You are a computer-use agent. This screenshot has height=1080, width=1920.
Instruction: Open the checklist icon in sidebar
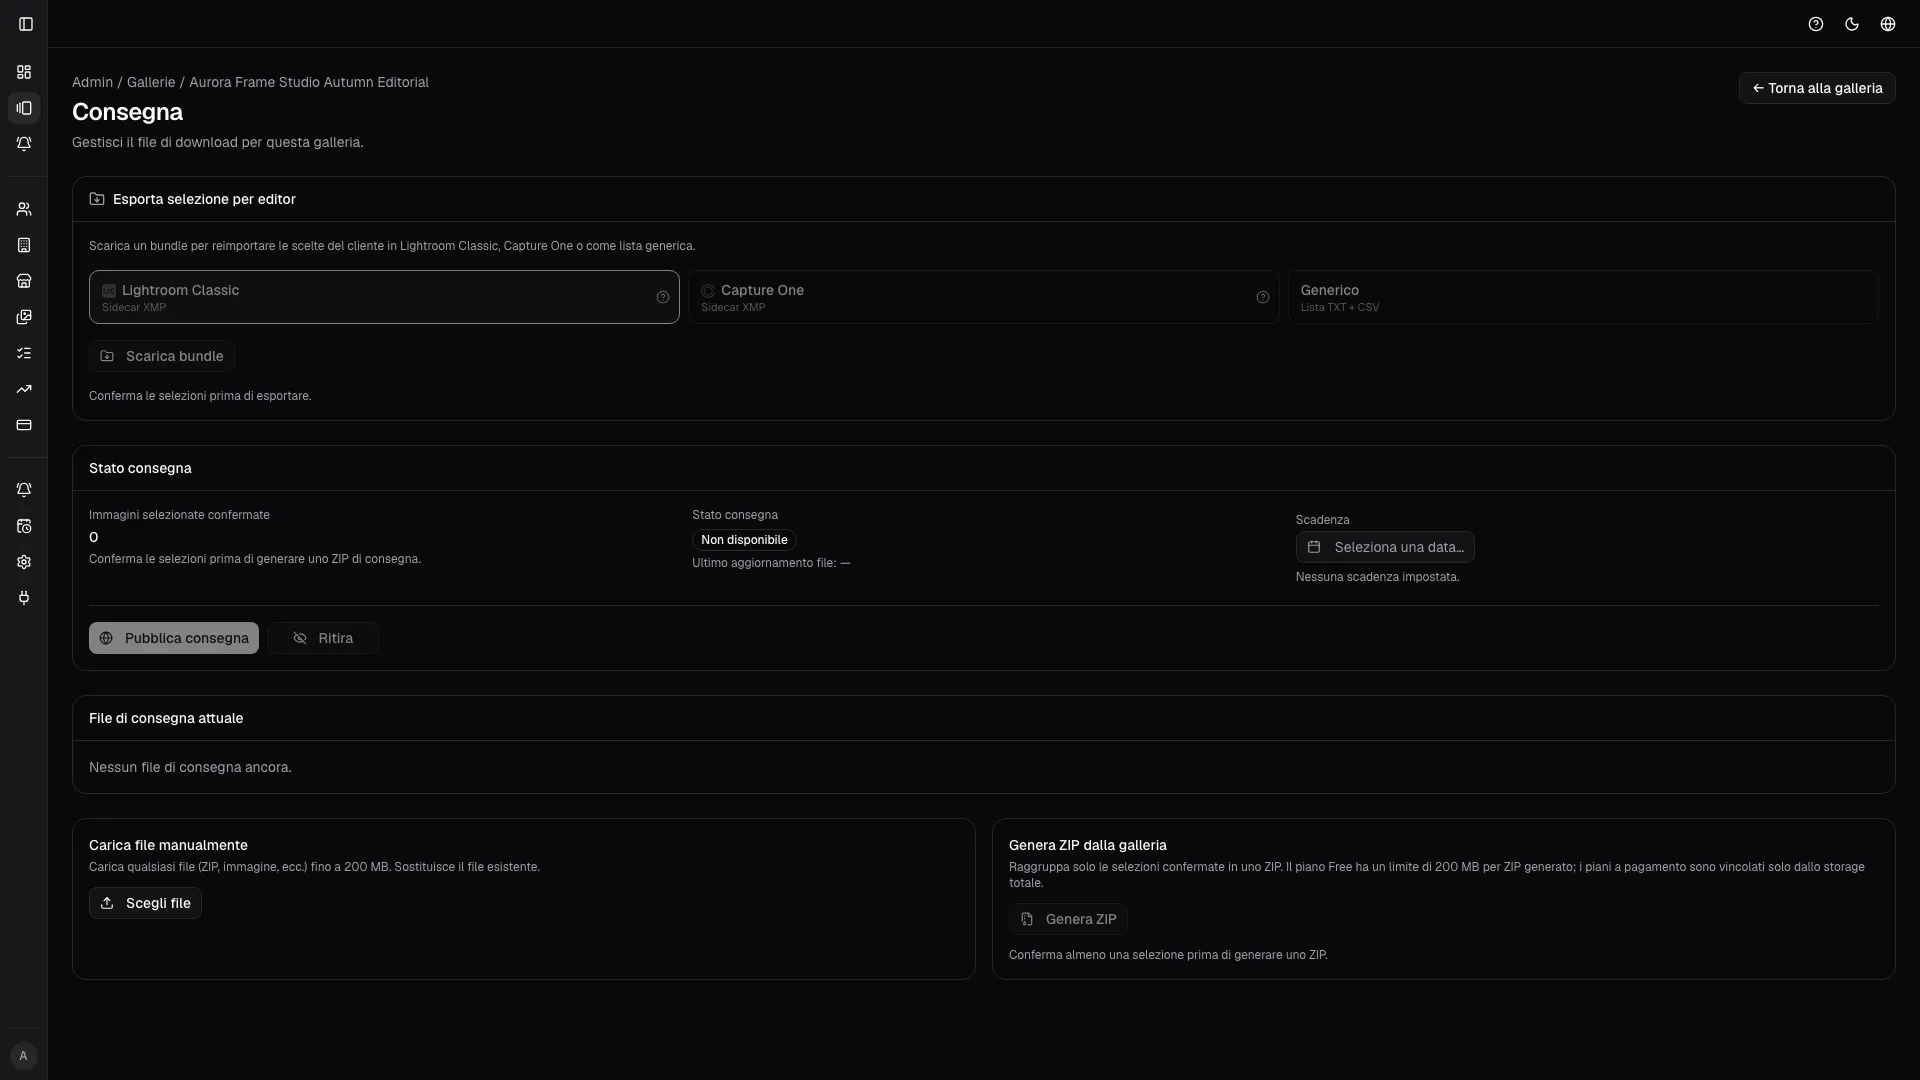tap(24, 353)
